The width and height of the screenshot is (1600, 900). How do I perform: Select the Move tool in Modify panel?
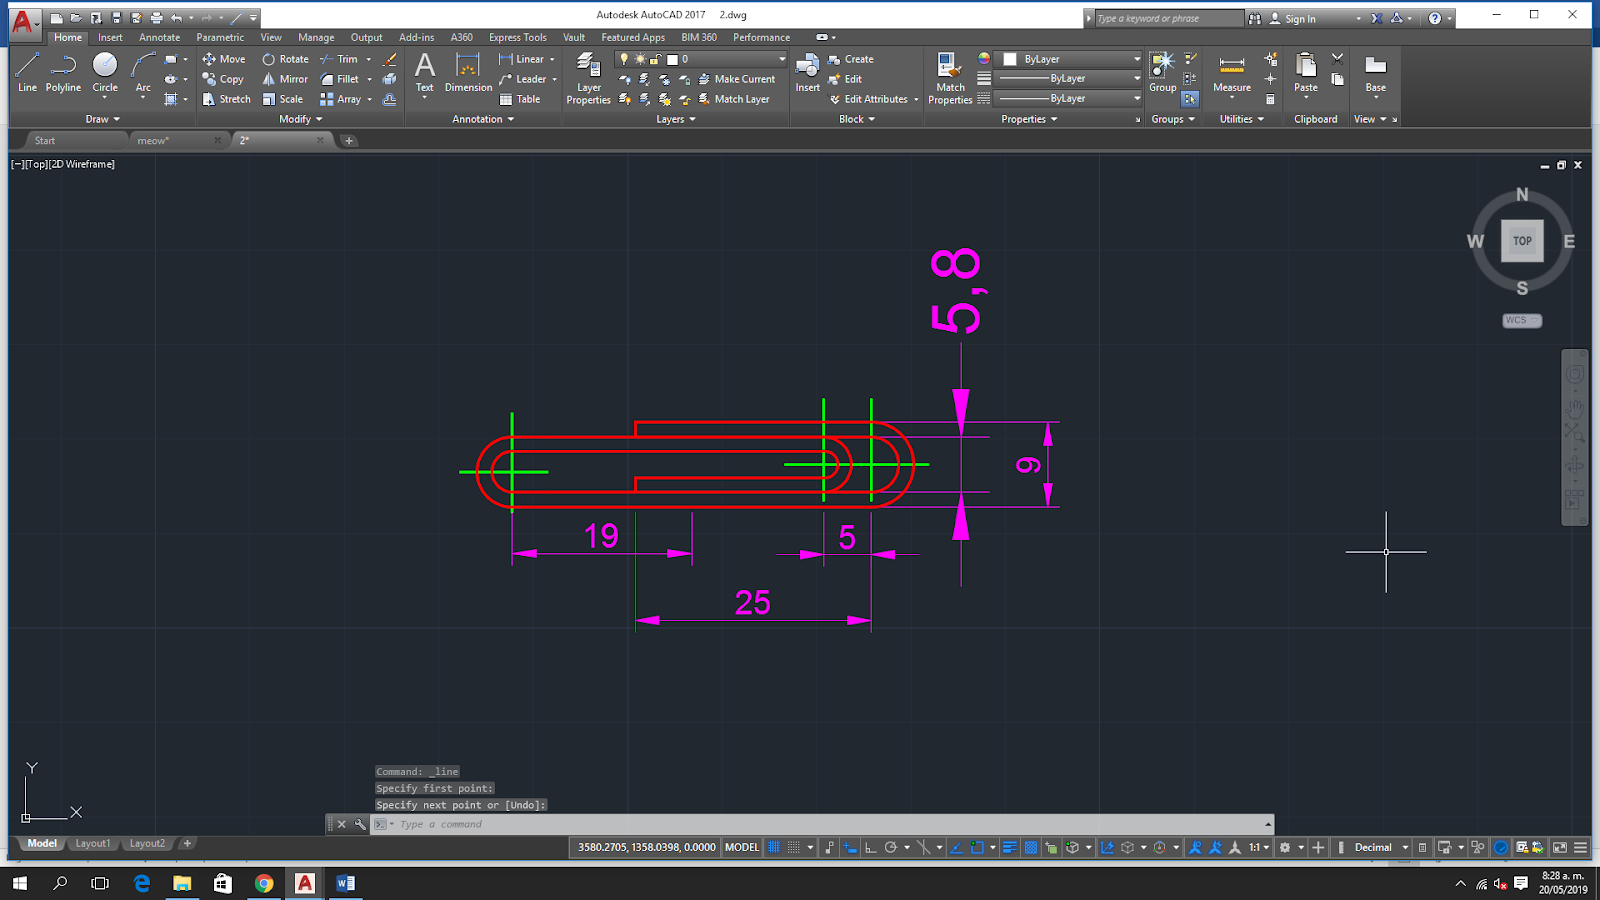(x=224, y=59)
